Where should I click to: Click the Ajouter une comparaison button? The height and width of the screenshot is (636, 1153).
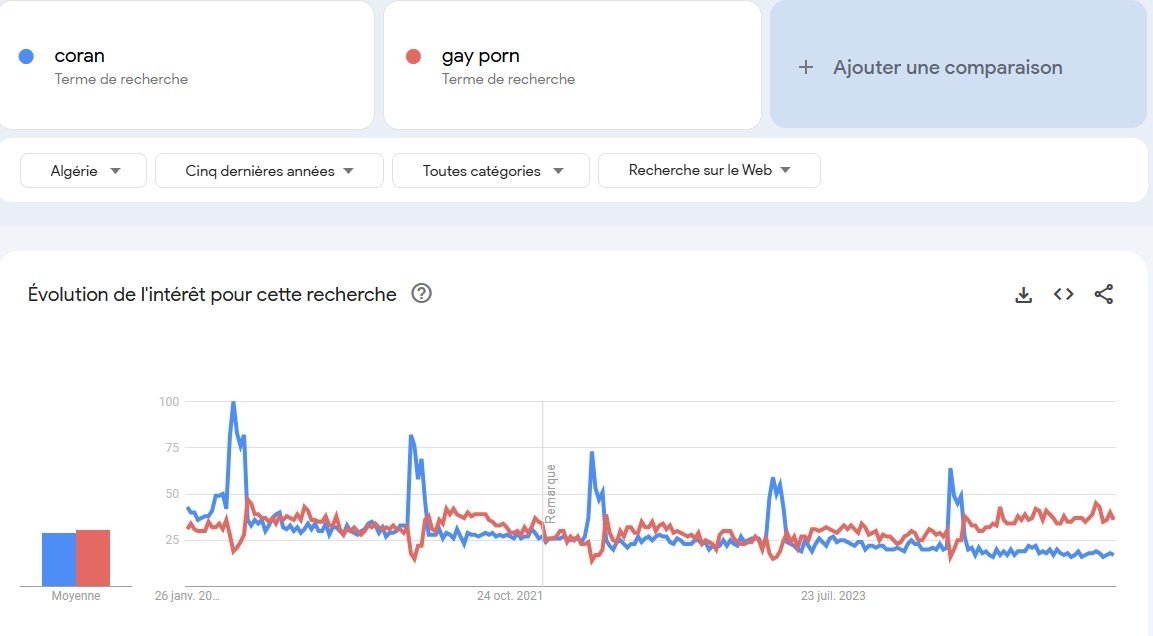click(947, 67)
